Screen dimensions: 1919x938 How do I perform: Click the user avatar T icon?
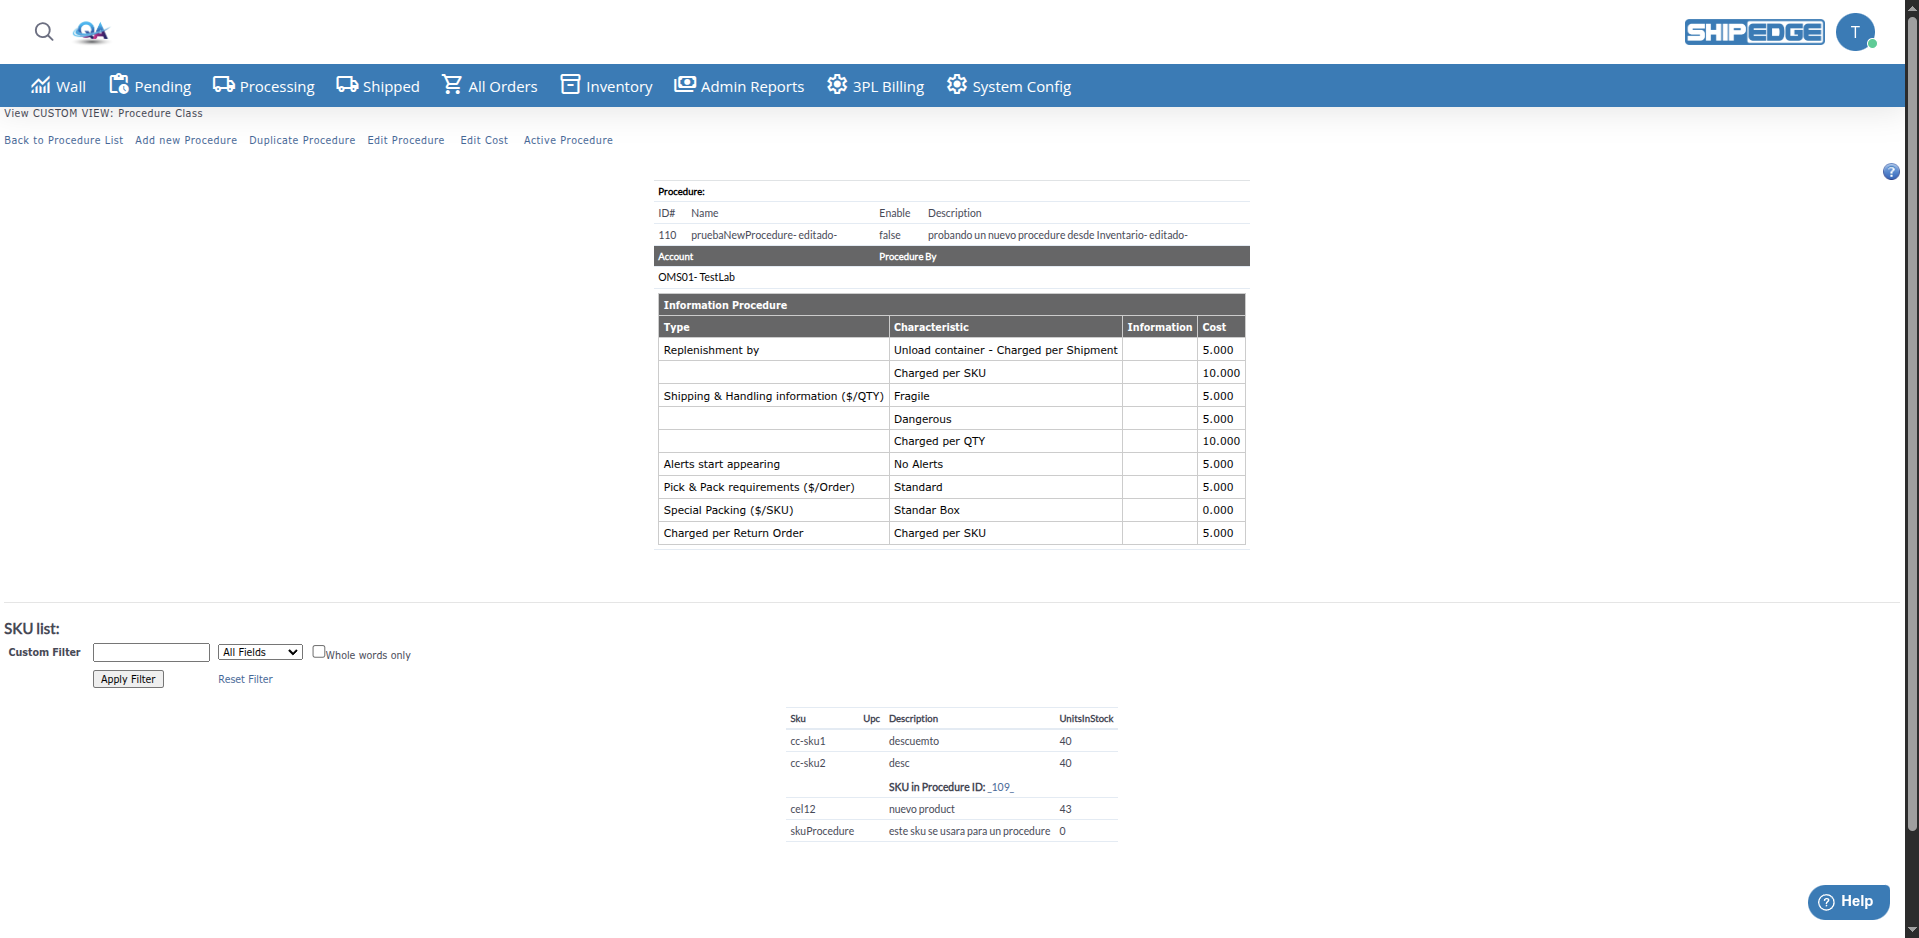tap(1855, 32)
